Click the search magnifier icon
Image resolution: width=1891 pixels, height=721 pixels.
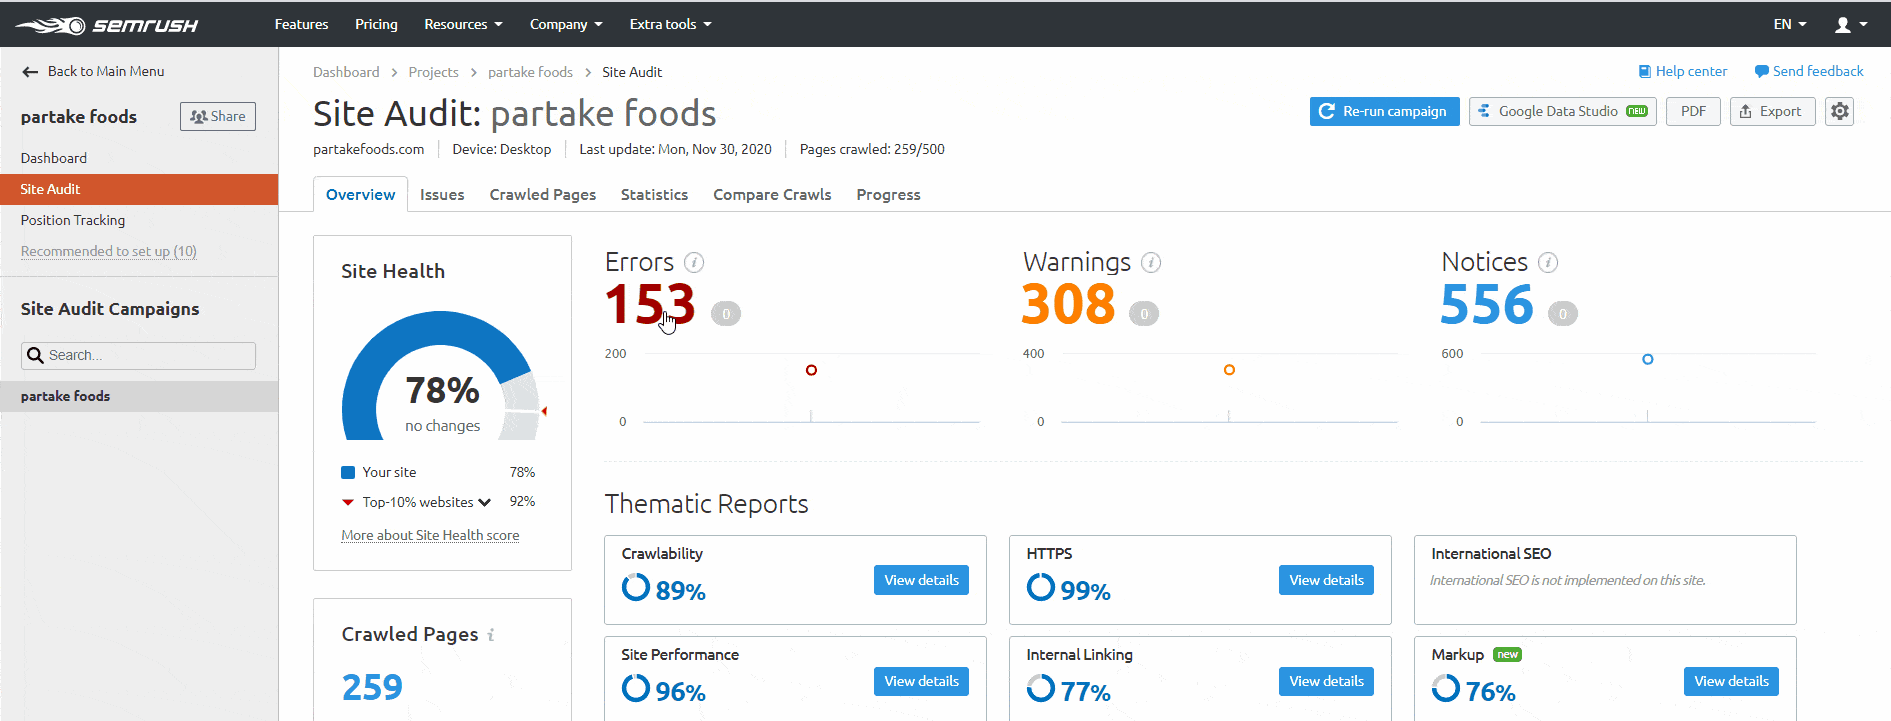click(x=35, y=355)
